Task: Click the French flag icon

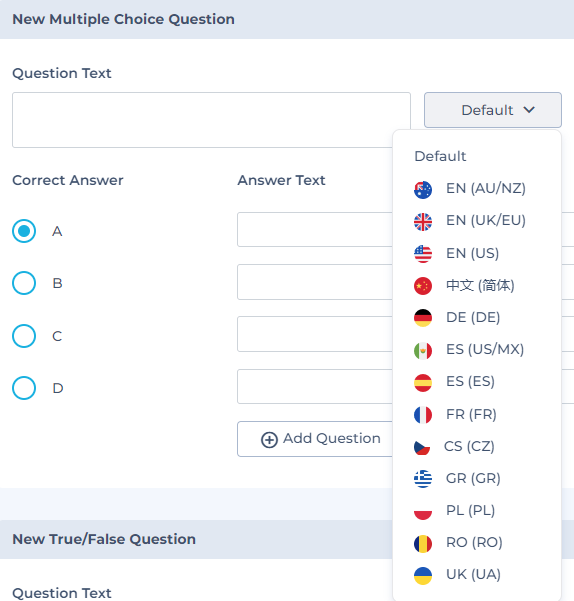Action: click(x=423, y=415)
